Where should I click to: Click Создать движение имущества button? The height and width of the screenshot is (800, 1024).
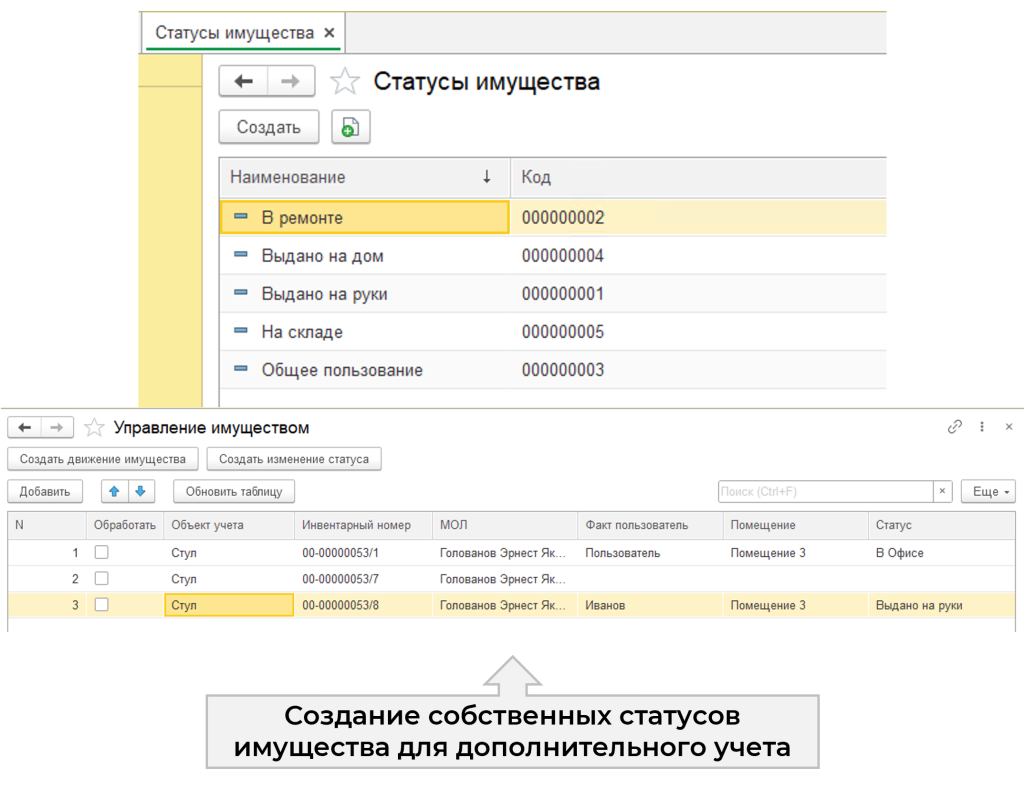click(x=103, y=459)
